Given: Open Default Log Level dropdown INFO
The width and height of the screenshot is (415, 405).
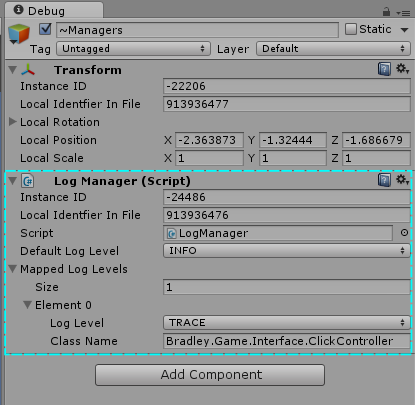Looking at the screenshot, I should (x=287, y=251).
